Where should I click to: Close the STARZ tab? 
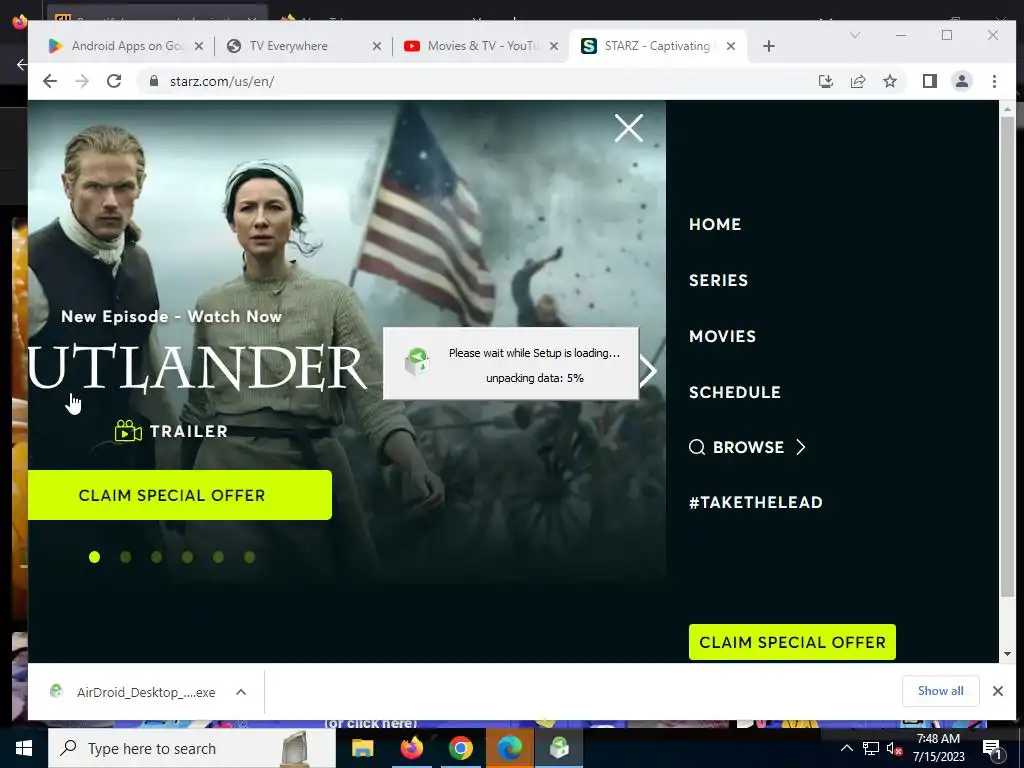pos(731,46)
